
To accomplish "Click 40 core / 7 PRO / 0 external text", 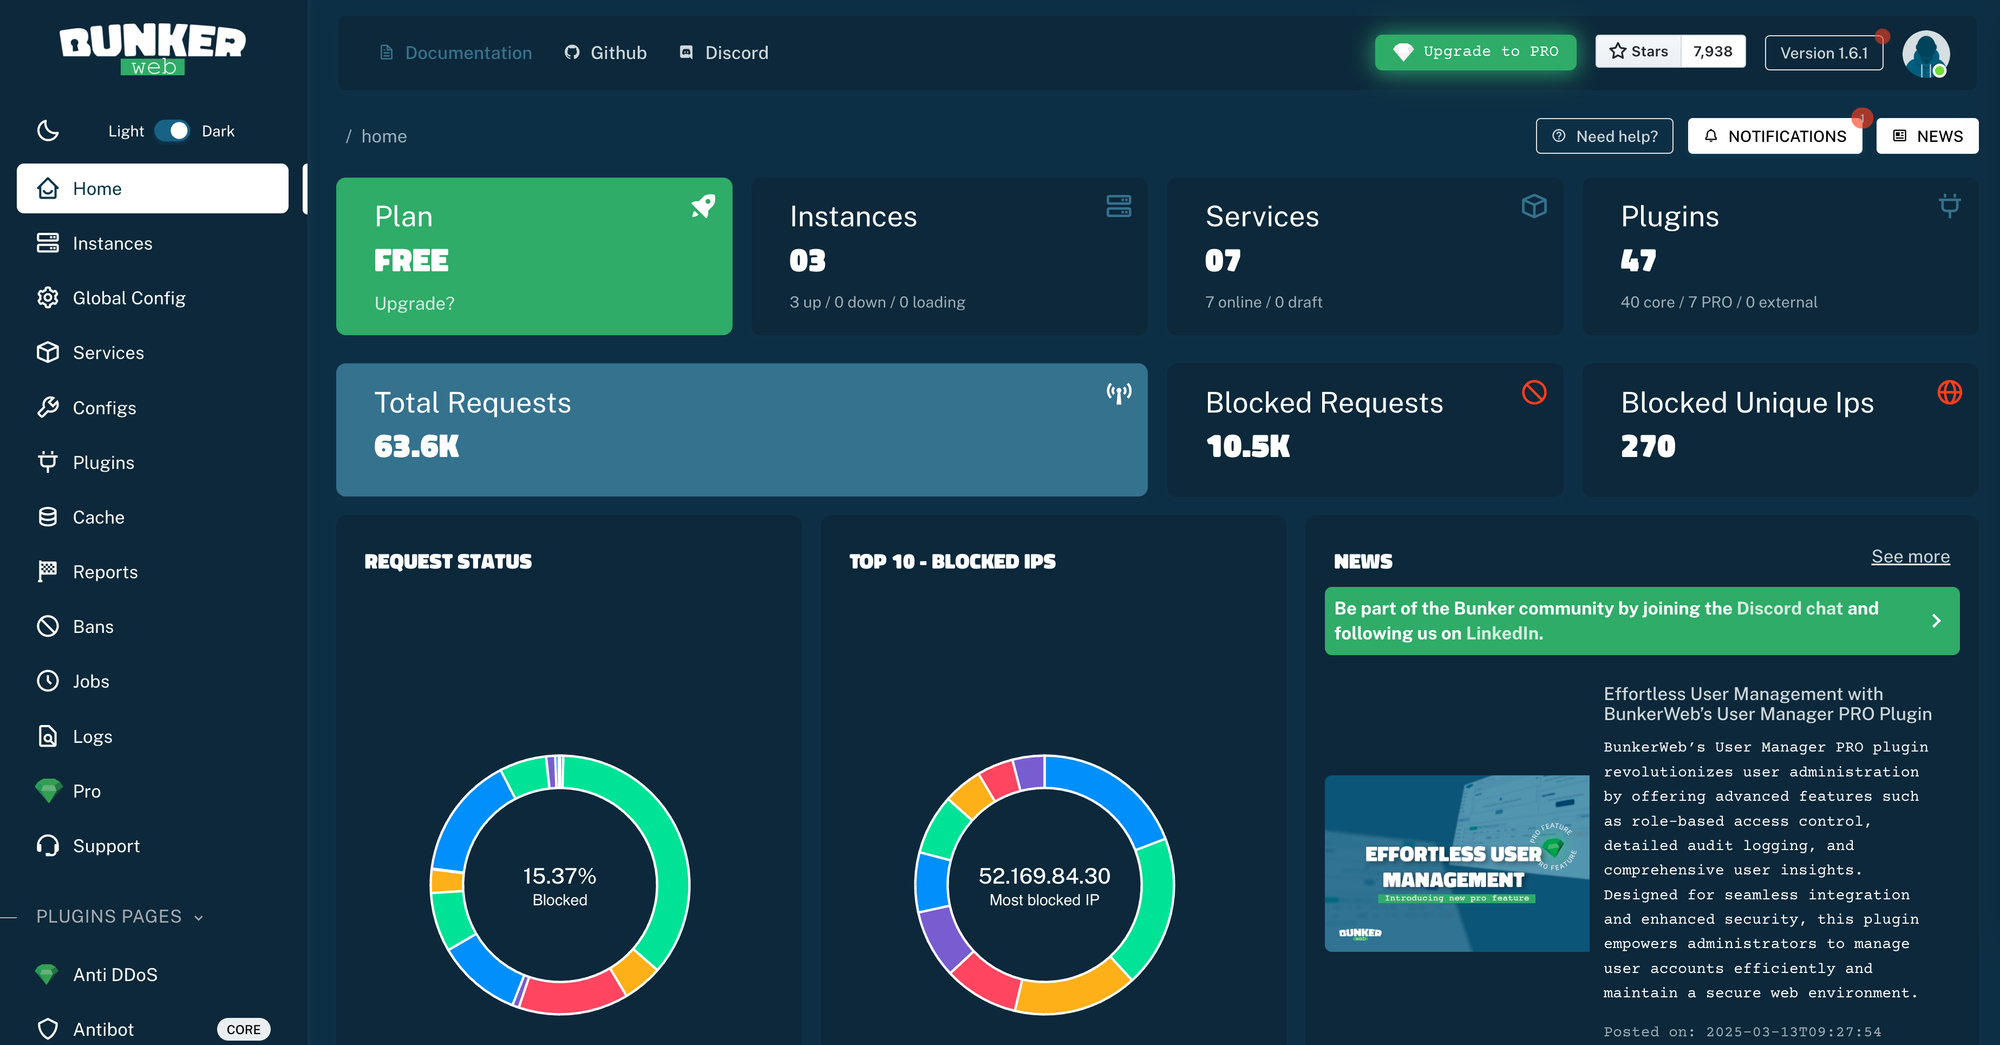I will (1719, 302).
